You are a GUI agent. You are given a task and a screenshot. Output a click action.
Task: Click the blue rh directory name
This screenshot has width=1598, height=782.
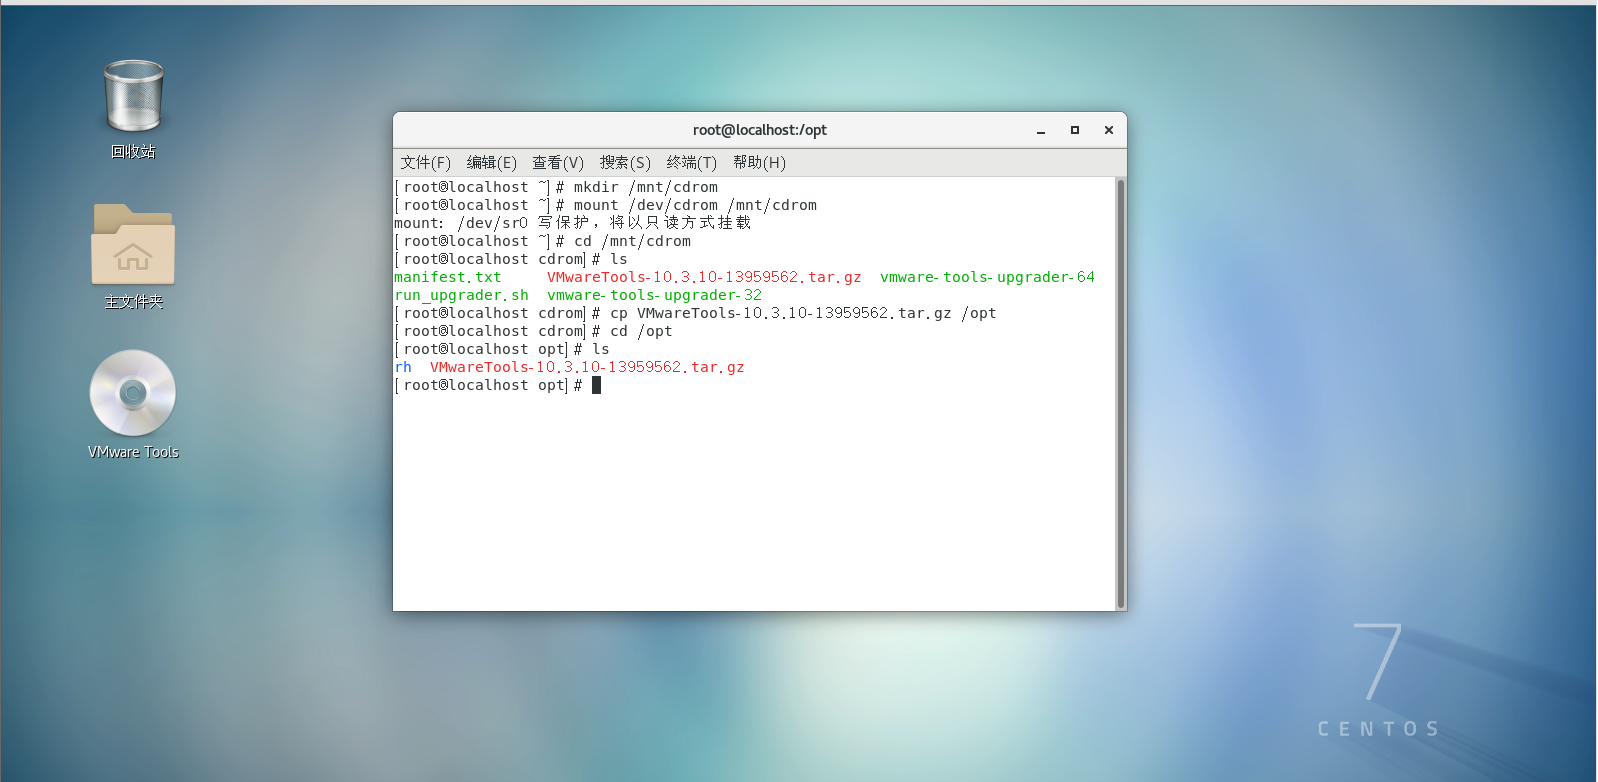(x=403, y=367)
